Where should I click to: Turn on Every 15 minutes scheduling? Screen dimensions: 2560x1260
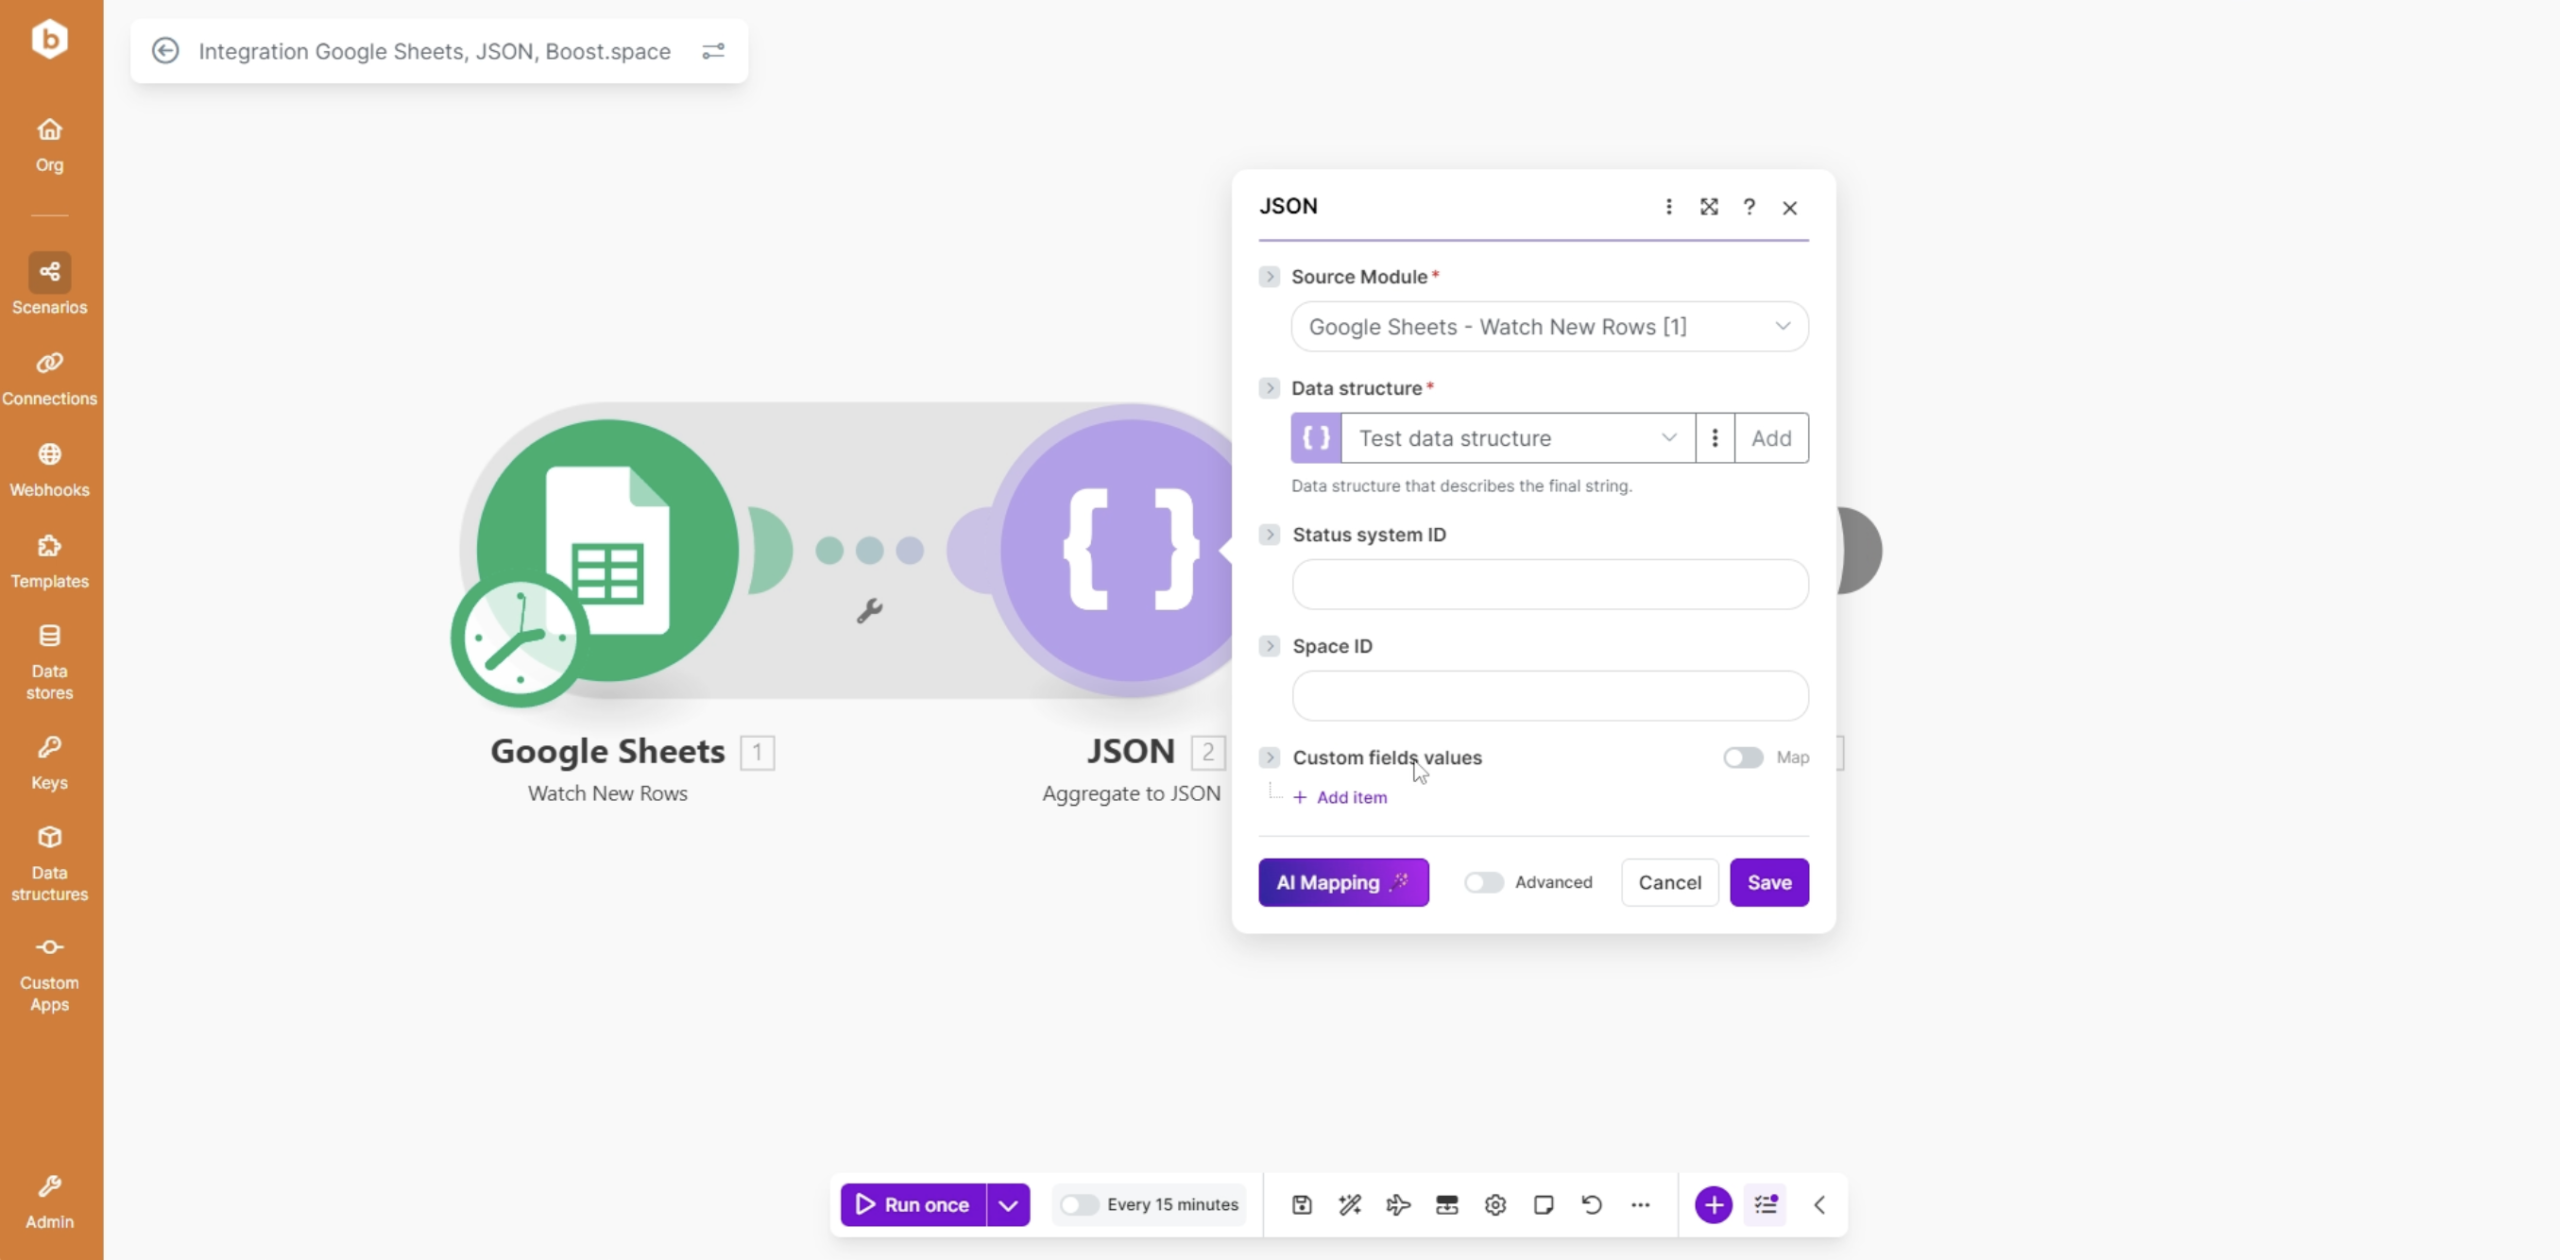[1079, 1204]
